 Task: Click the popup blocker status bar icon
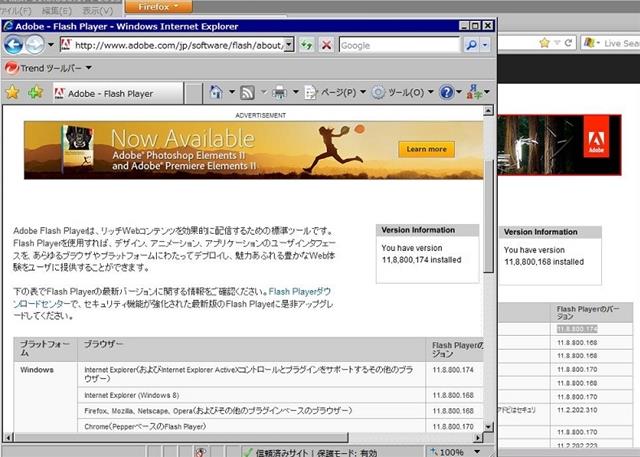click(200, 452)
